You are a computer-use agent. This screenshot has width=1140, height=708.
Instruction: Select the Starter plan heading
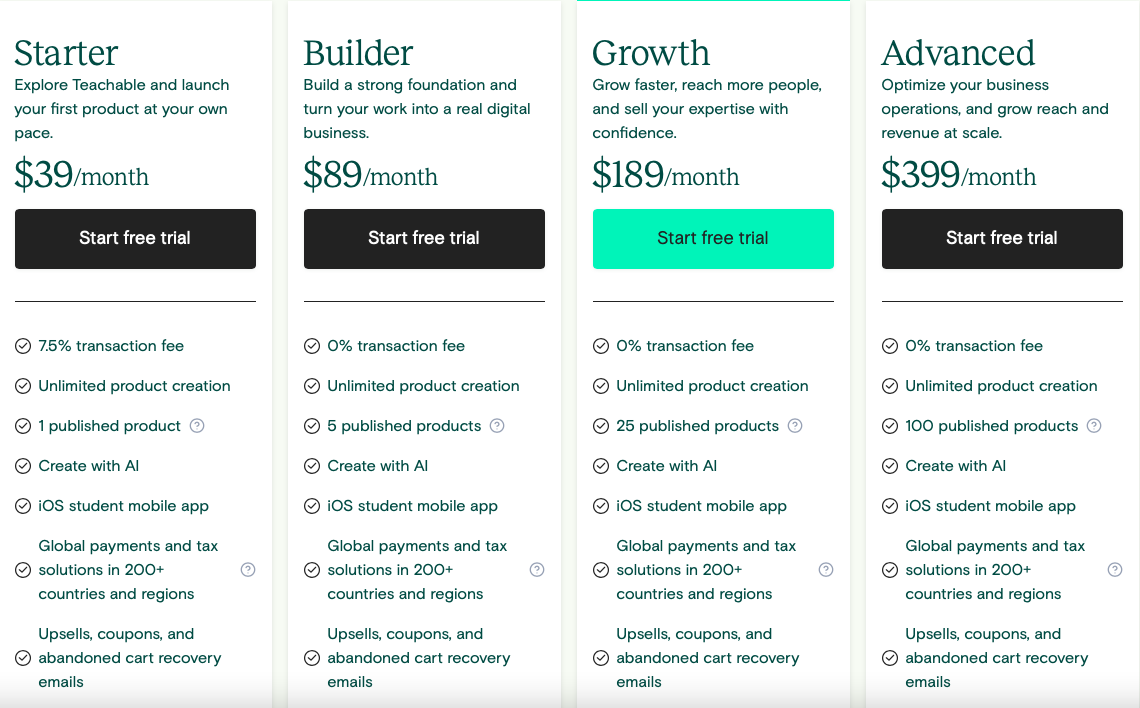coord(66,53)
